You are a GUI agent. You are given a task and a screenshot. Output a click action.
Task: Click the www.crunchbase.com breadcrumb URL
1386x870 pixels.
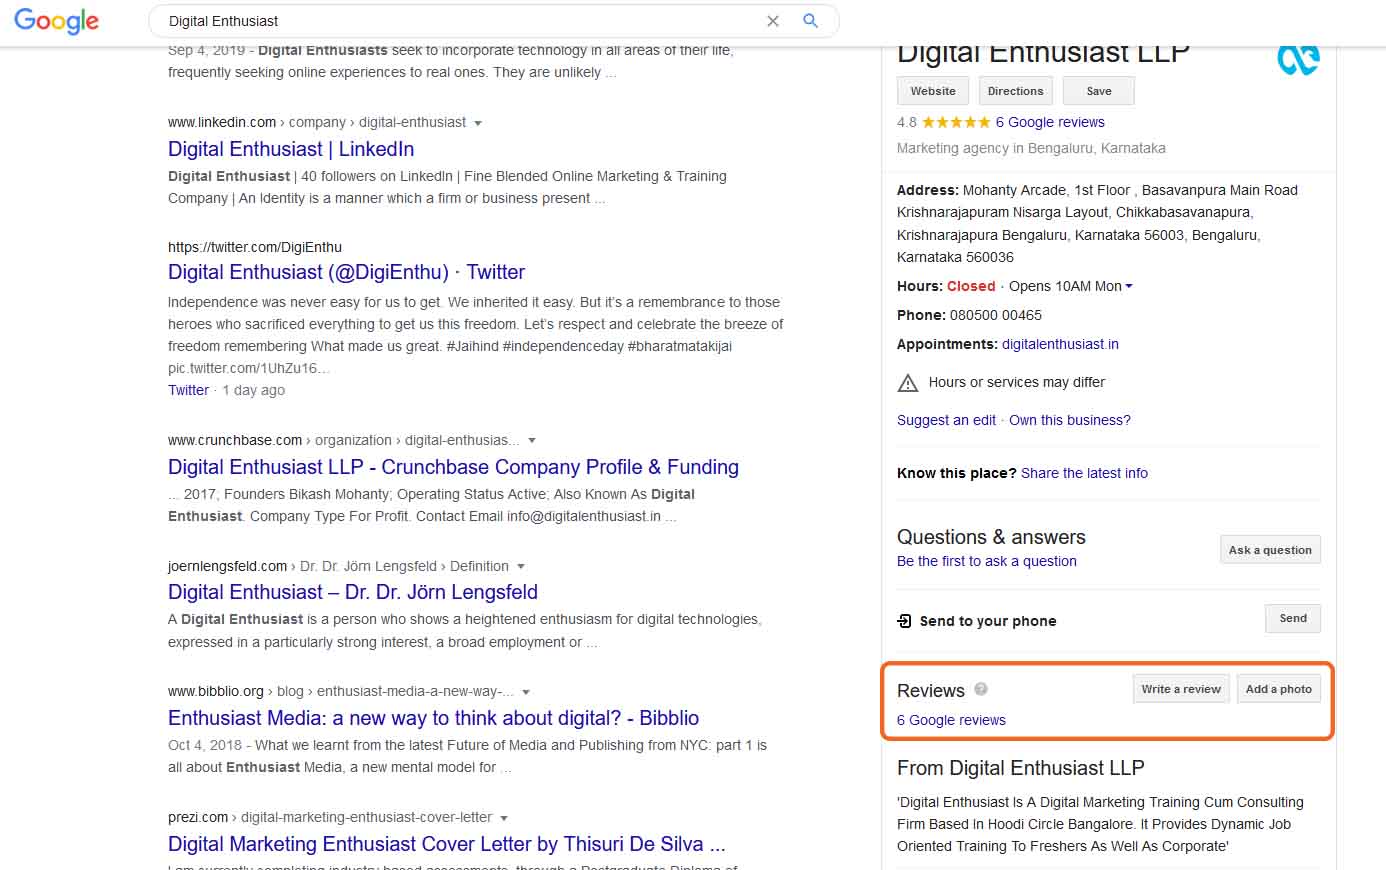[235, 440]
